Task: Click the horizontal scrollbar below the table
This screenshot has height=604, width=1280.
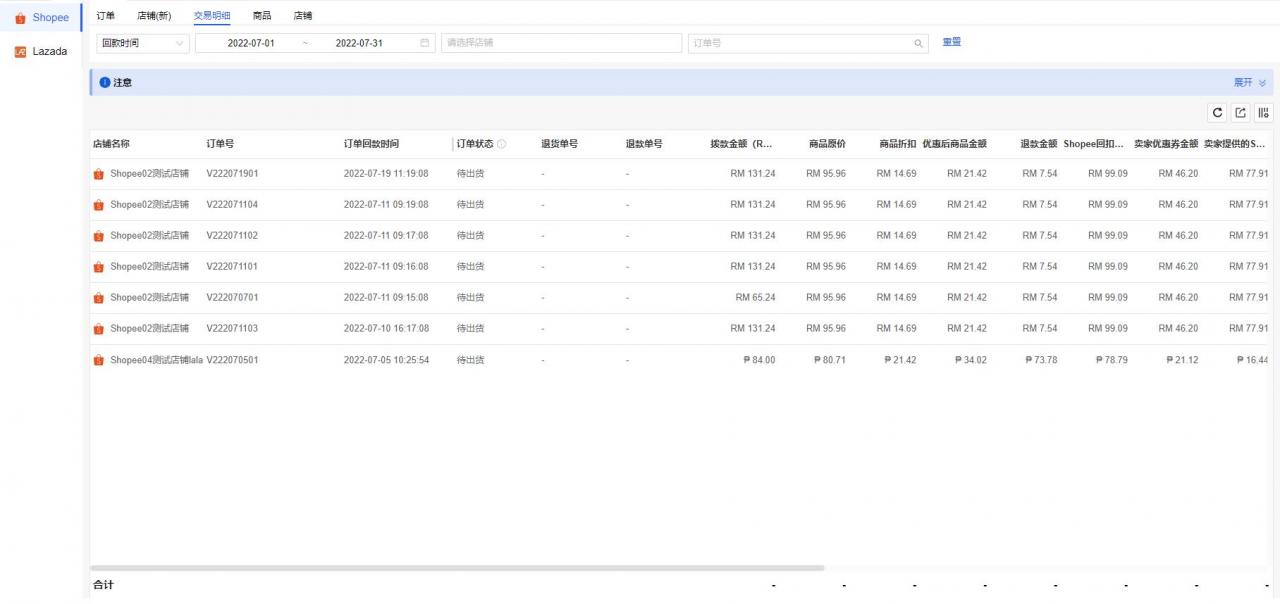Action: [x=456, y=567]
